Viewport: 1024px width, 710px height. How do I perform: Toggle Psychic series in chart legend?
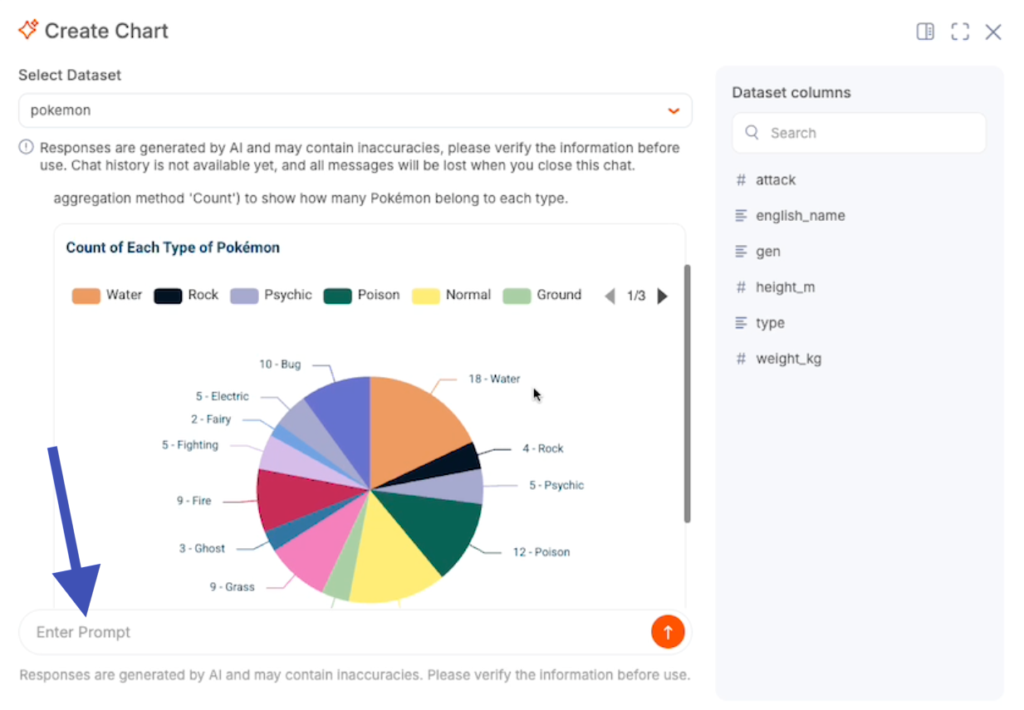pos(271,295)
